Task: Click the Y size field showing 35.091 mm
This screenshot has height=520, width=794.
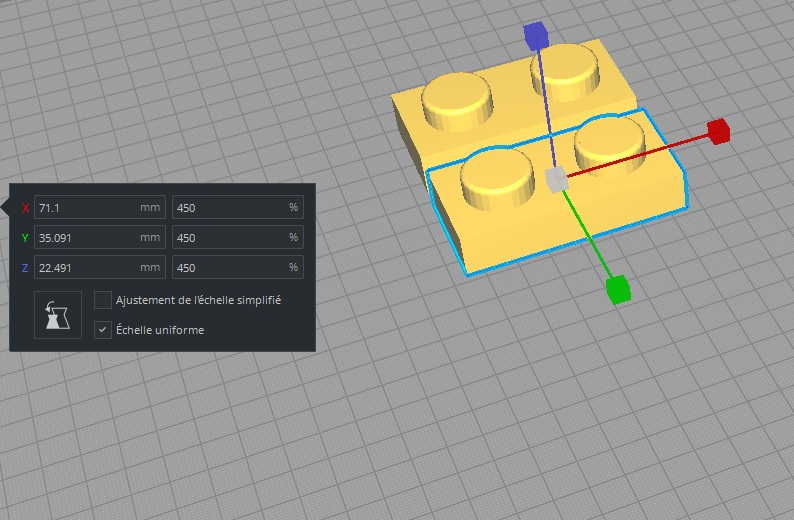Action: (100, 237)
